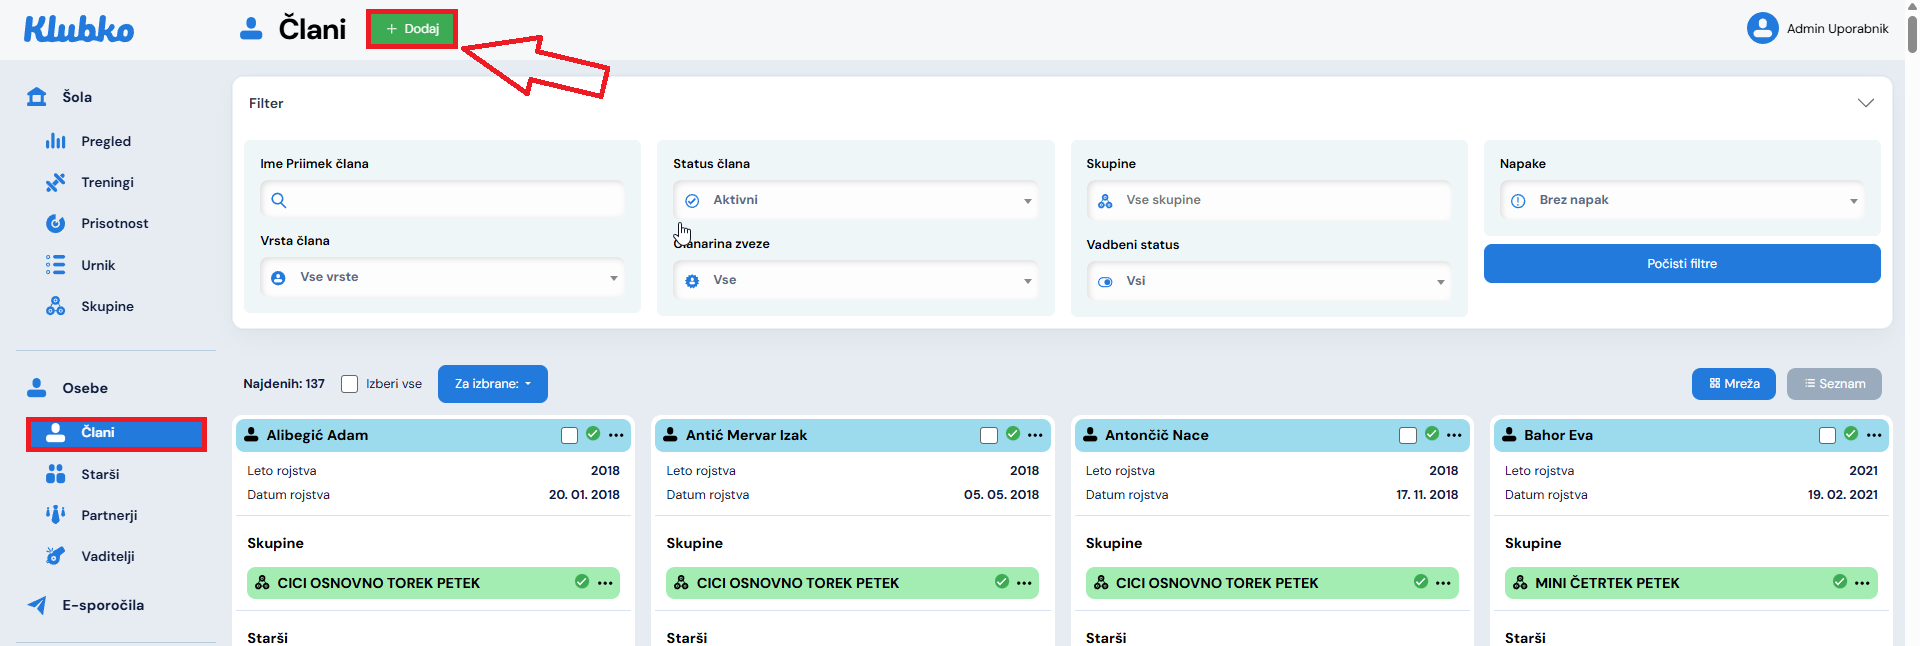This screenshot has width=1920, height=646.
Task: Open Starši in the sidebar
Action: coord(100,474)
